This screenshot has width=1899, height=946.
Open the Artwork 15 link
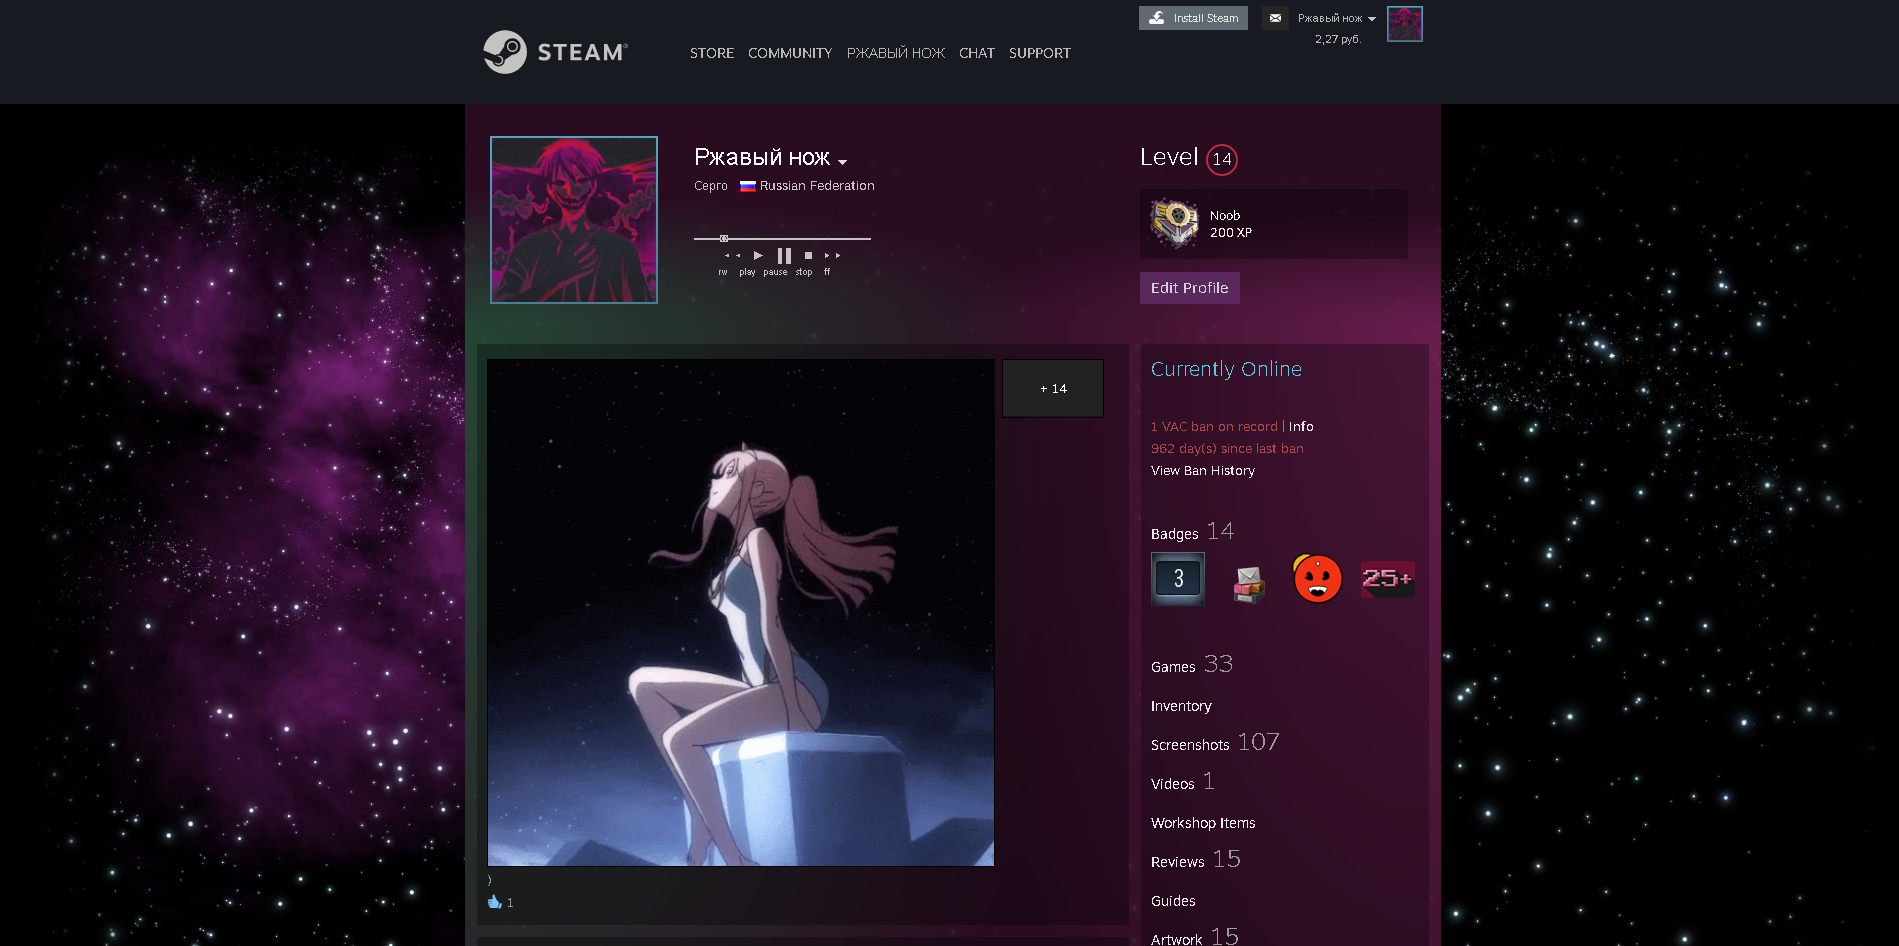[1195, 937]
